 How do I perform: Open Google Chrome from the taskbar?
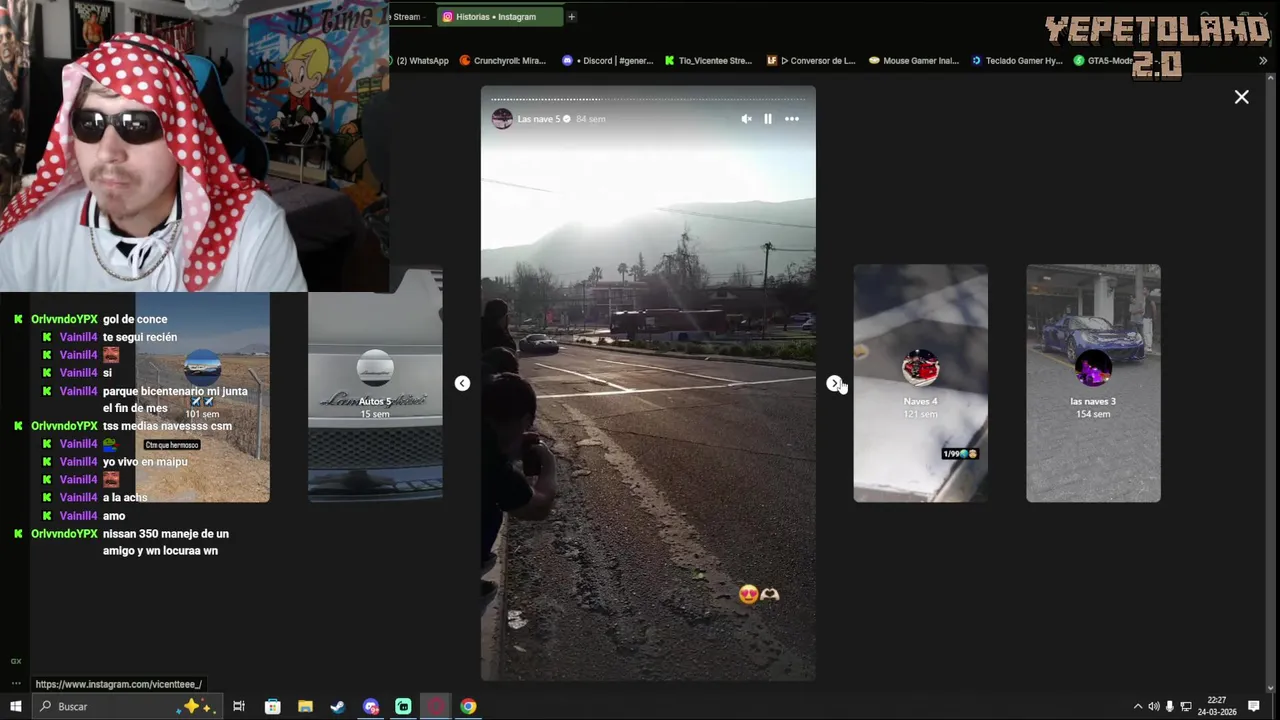coord(468,706)
